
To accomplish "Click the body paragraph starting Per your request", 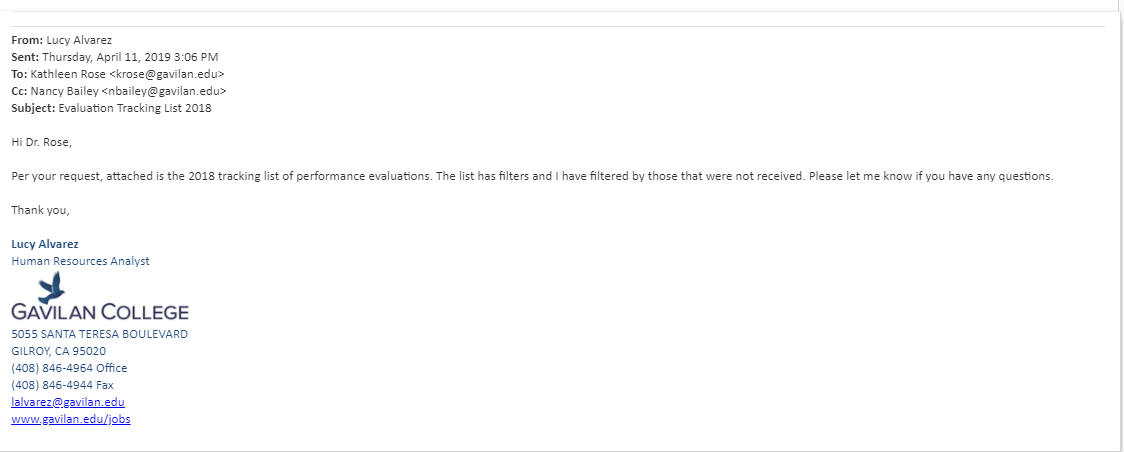I will pos(532,176).
